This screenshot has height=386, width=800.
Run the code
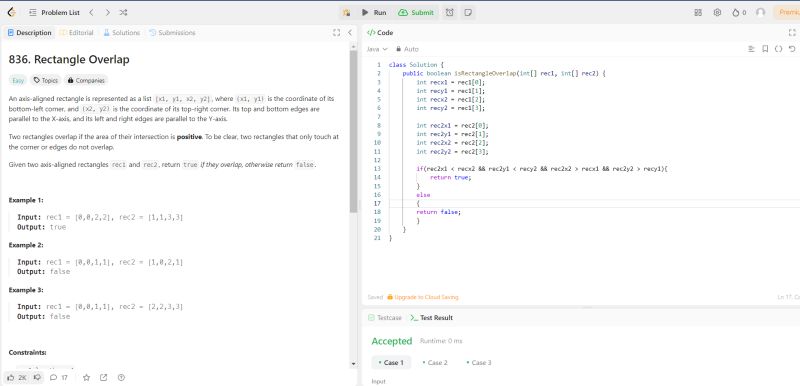[x=374, y=13]
